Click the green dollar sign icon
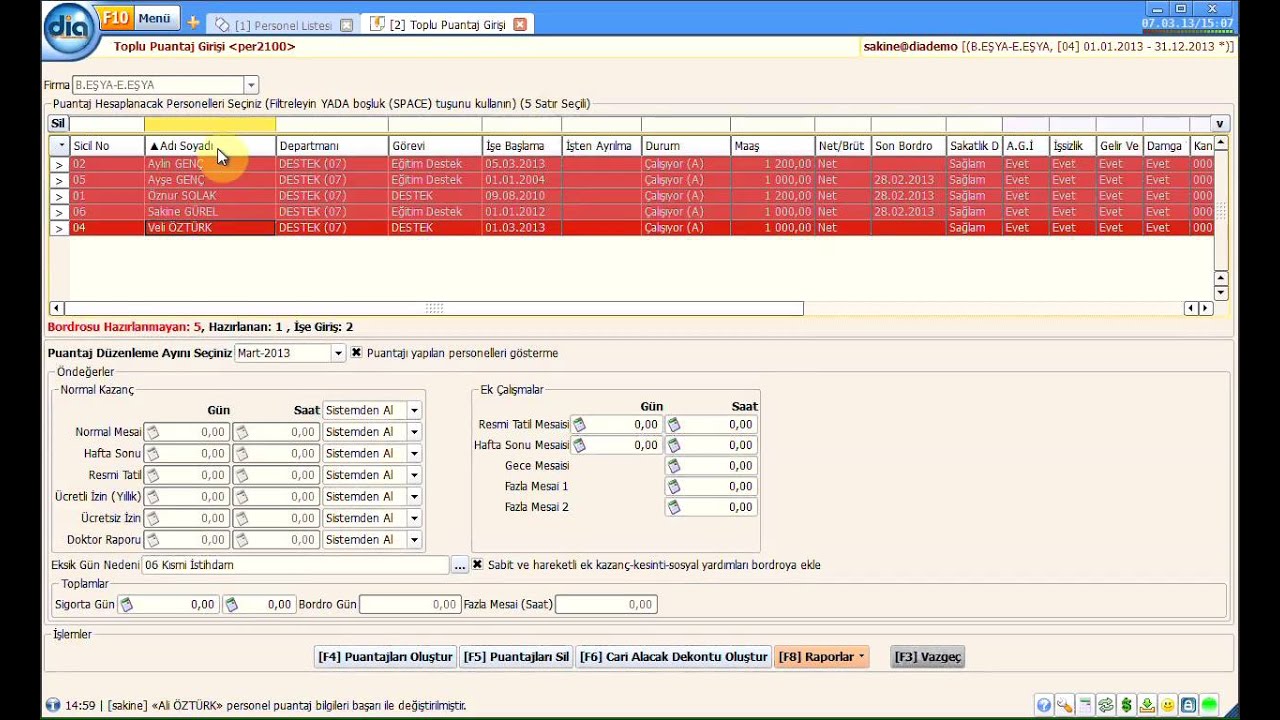The height and width of the screenshot is (720, 1280). [1127, 705]
